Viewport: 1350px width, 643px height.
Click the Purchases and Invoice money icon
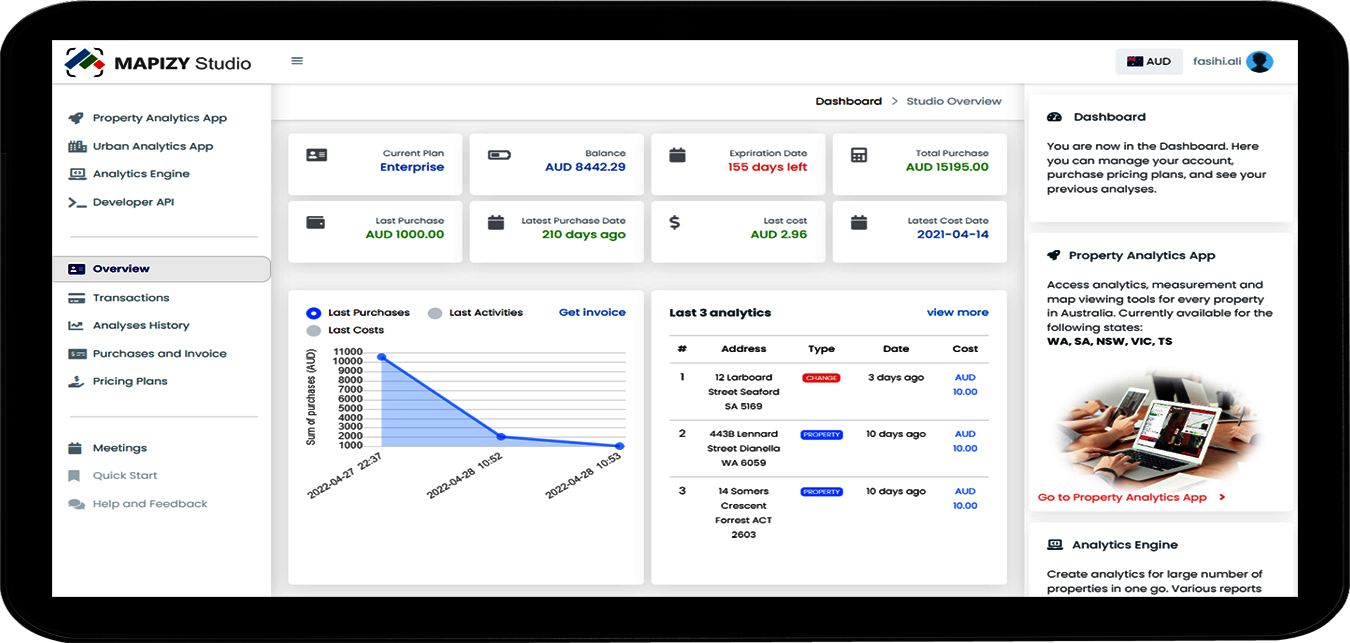[x=76, y=354]
